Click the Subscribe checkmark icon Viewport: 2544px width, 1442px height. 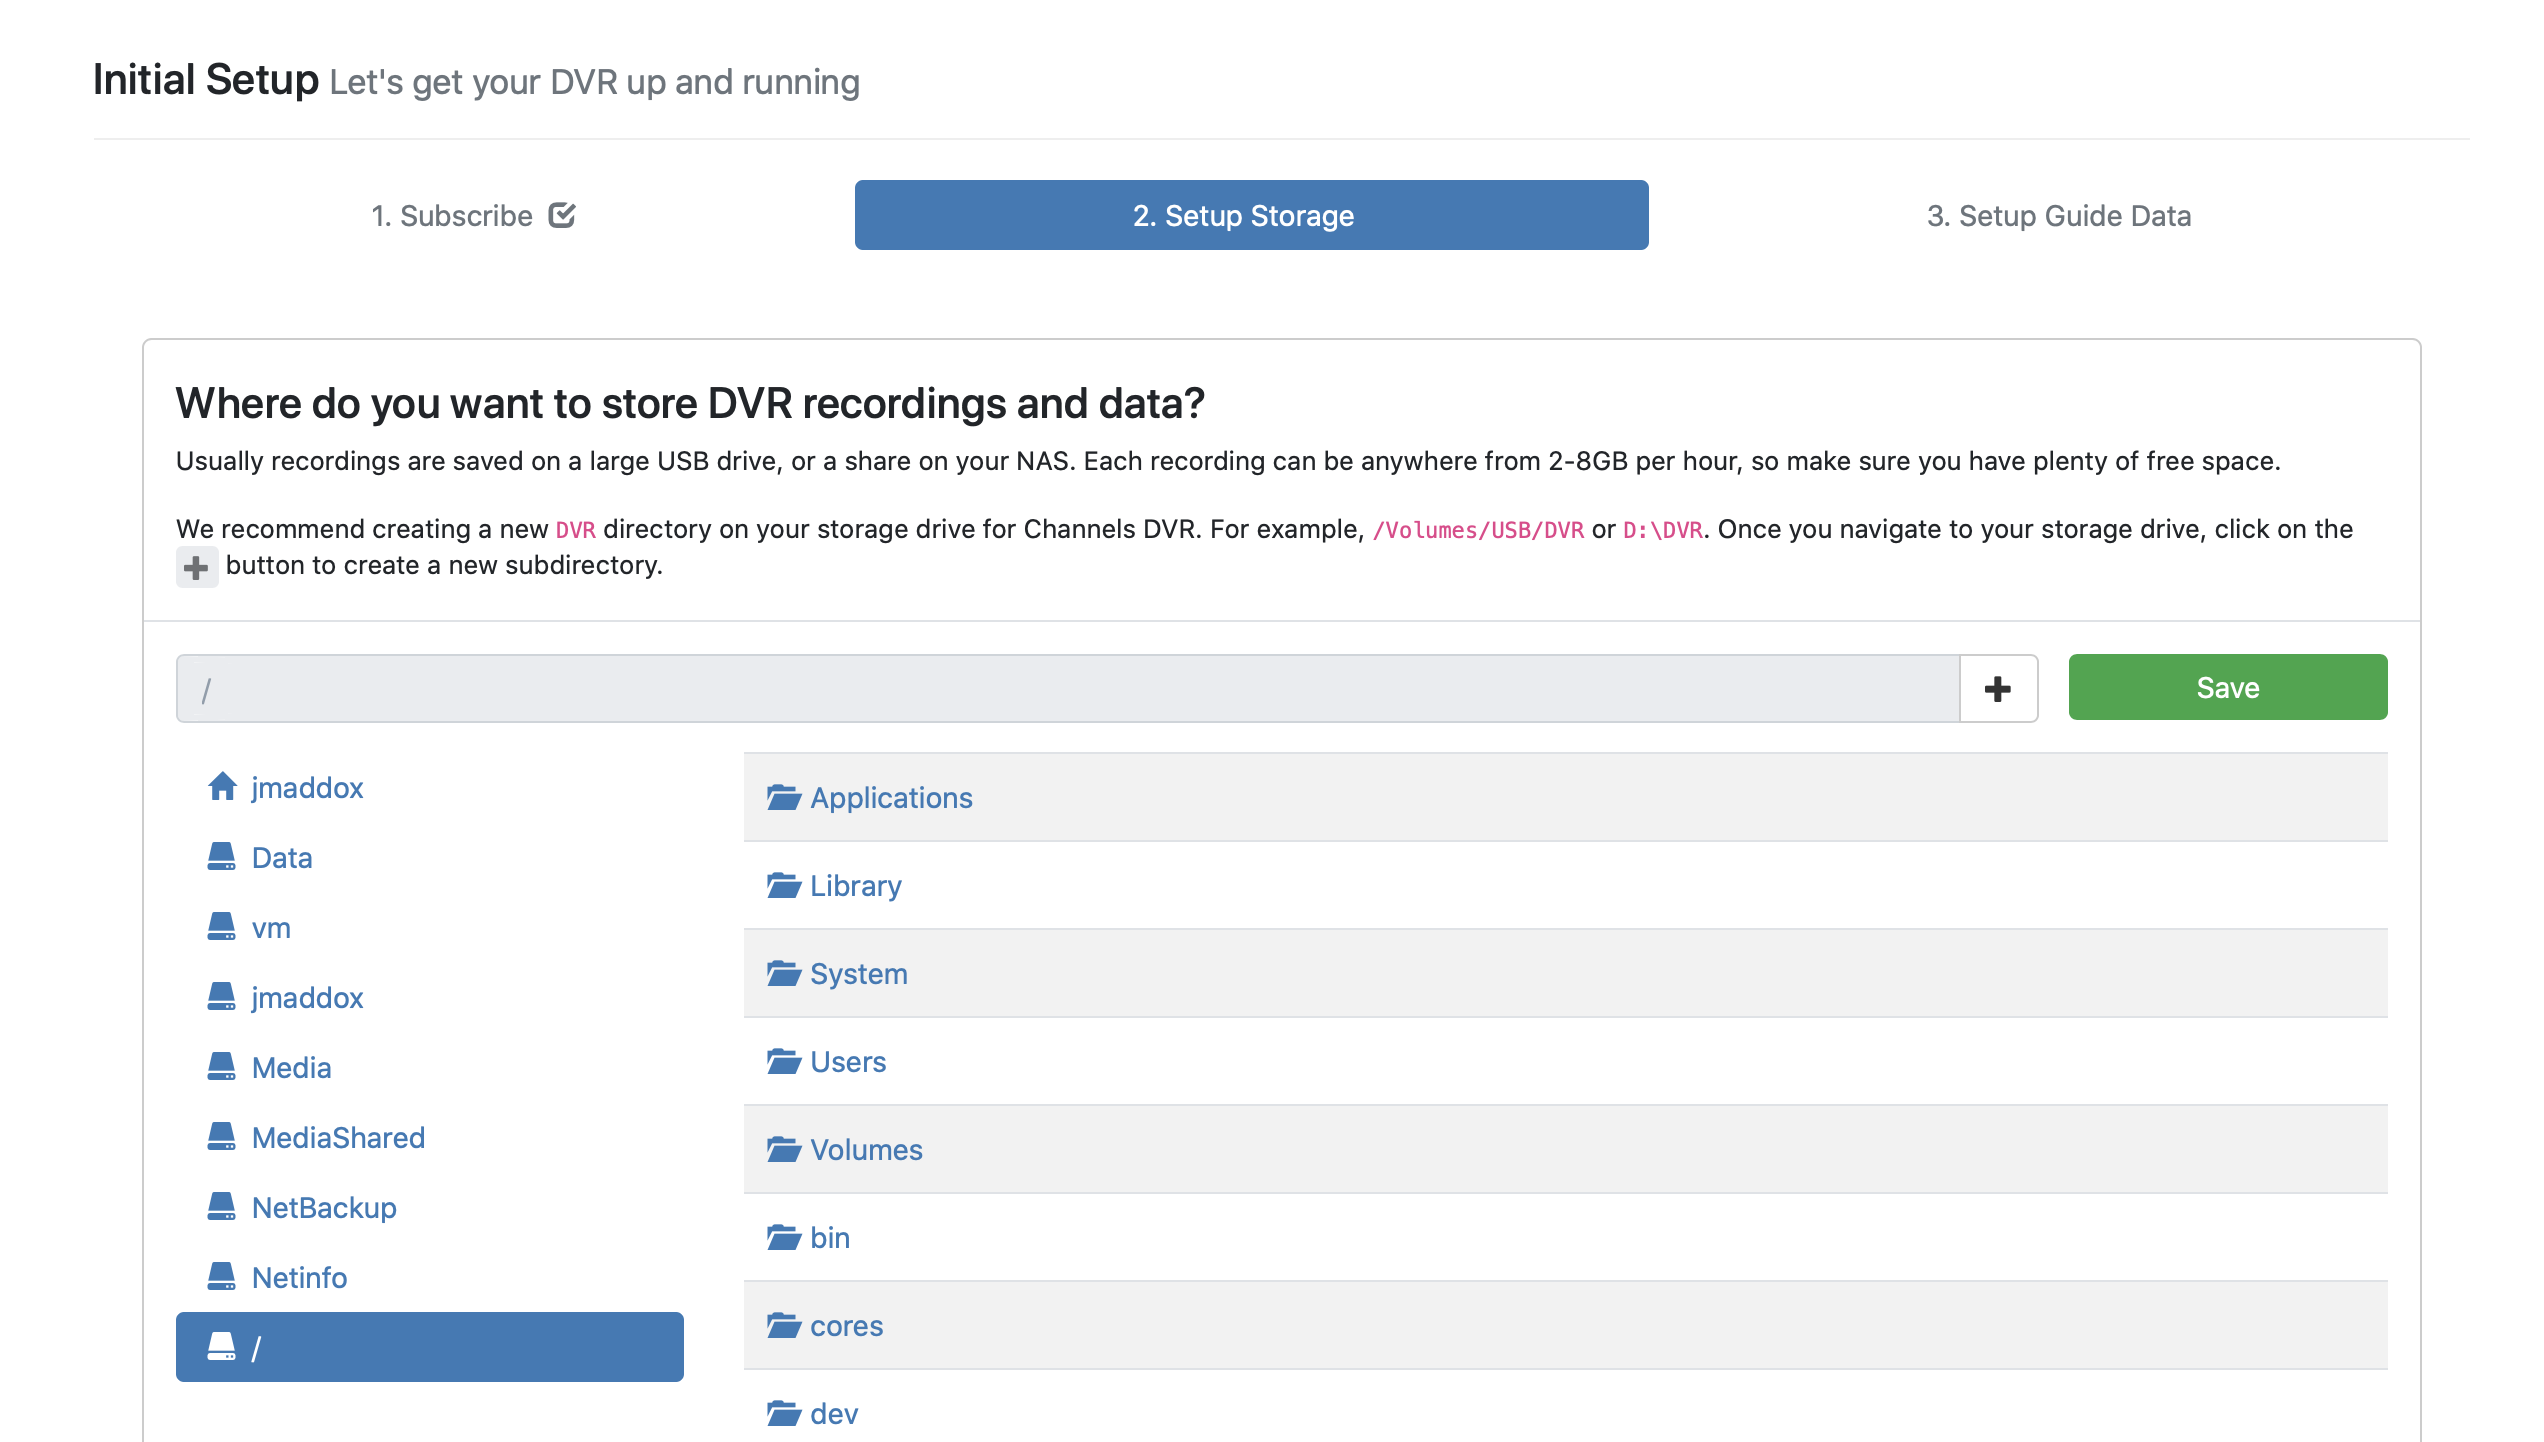tap(562, 215)
